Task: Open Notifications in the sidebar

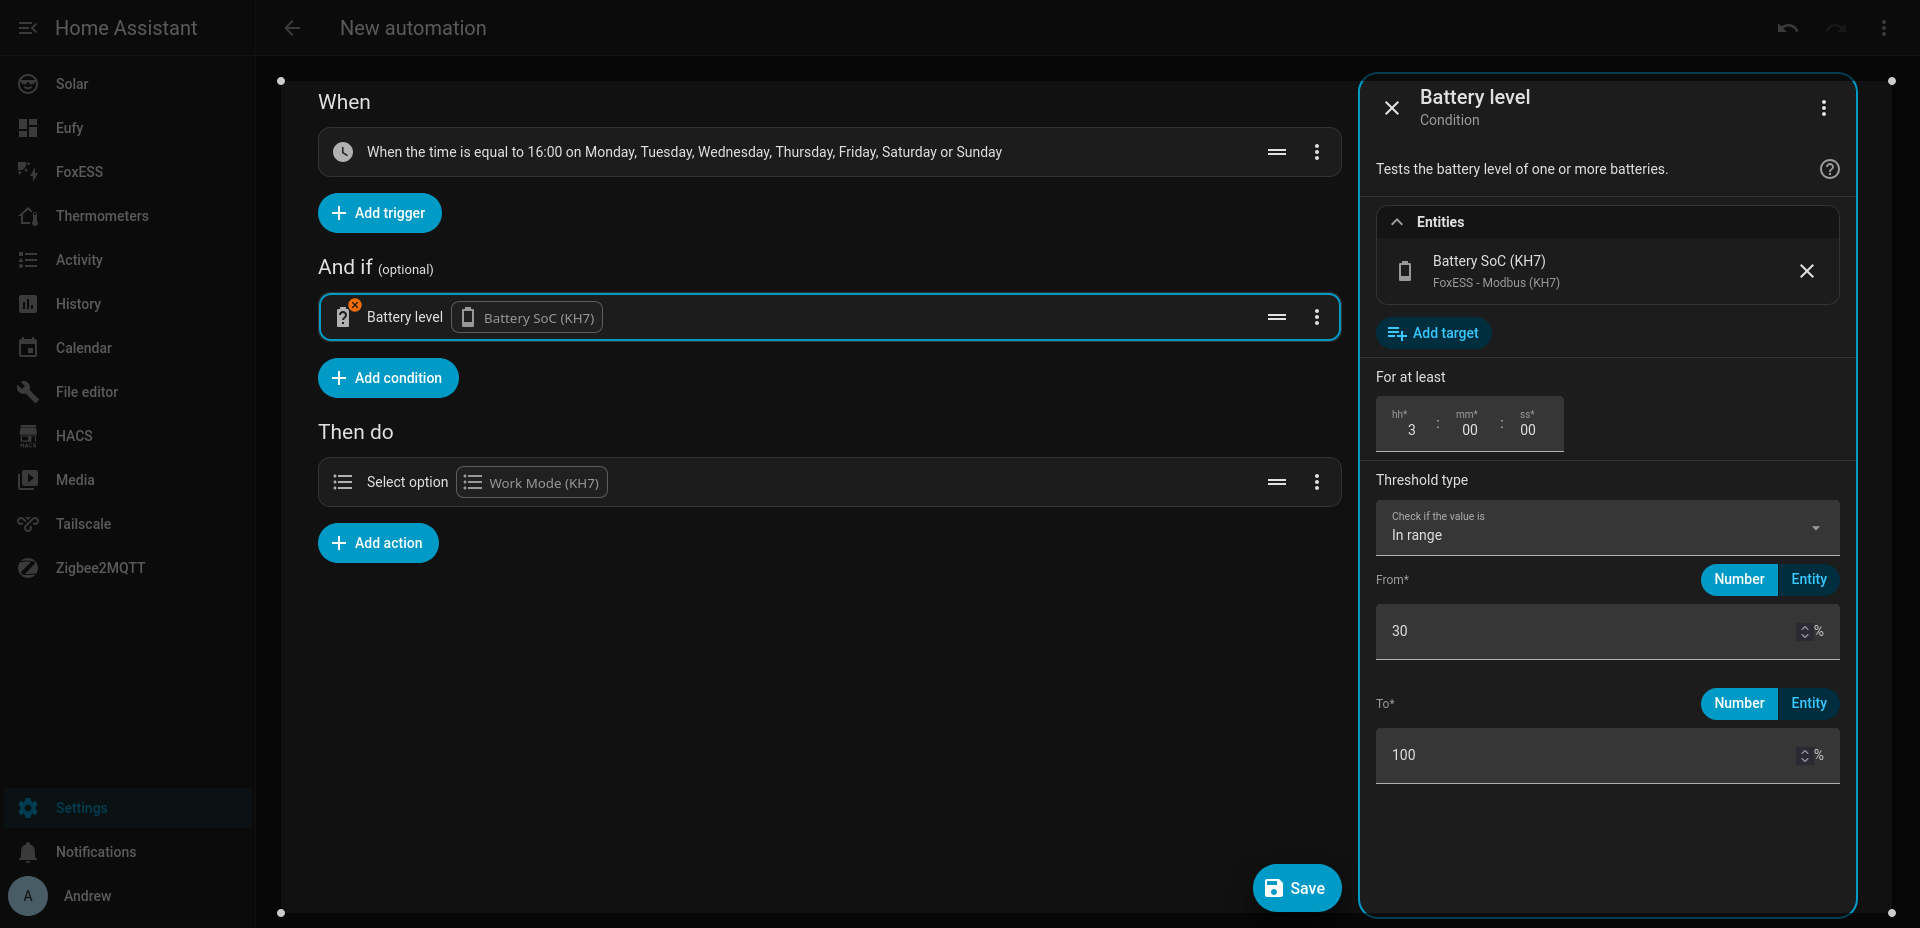Action: [x=128, y=852]
